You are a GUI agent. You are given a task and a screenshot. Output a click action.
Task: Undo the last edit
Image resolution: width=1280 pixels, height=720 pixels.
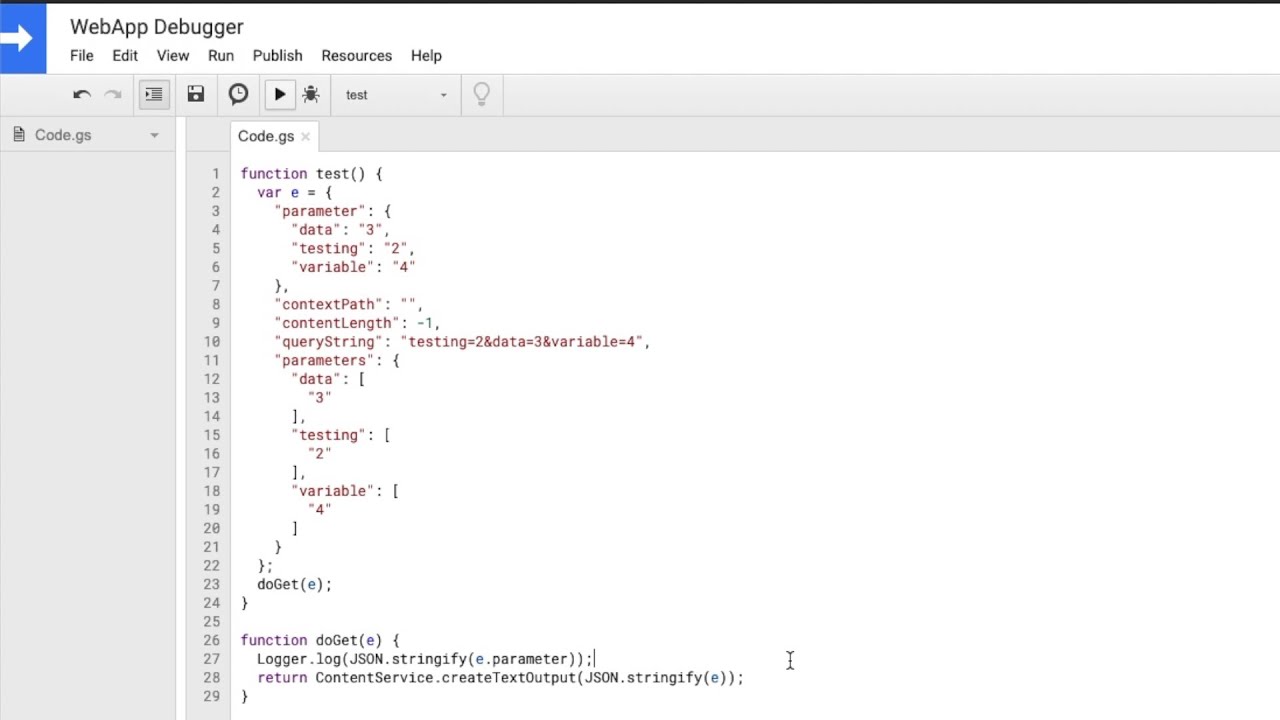click(x=82, y=94)
